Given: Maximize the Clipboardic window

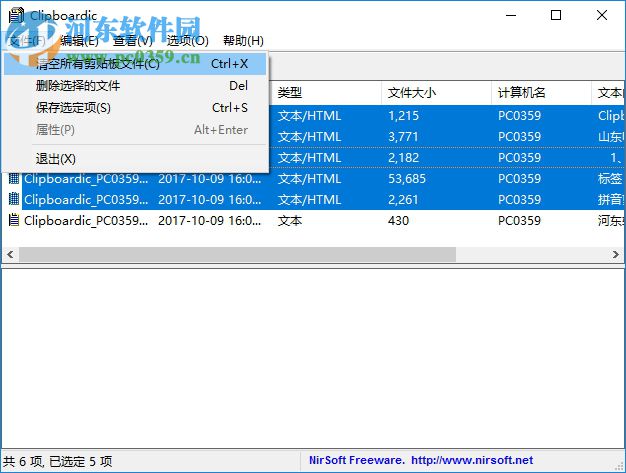Looking at the screenshot, I should 556,16.
